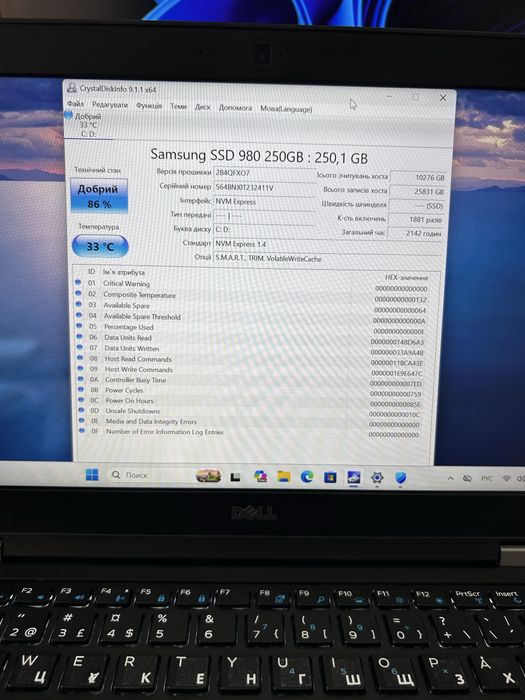Viewport: 525px width, 700px height.
Task: Select the Power Cycles attribute row
Action: [x=254, y=391]
